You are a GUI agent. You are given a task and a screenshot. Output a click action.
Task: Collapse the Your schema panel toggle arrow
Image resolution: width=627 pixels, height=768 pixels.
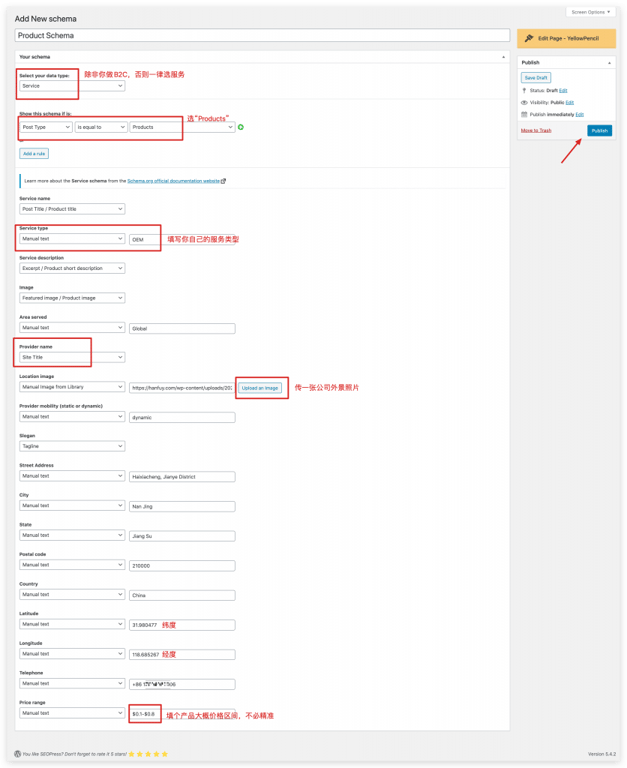click(503, 57)
